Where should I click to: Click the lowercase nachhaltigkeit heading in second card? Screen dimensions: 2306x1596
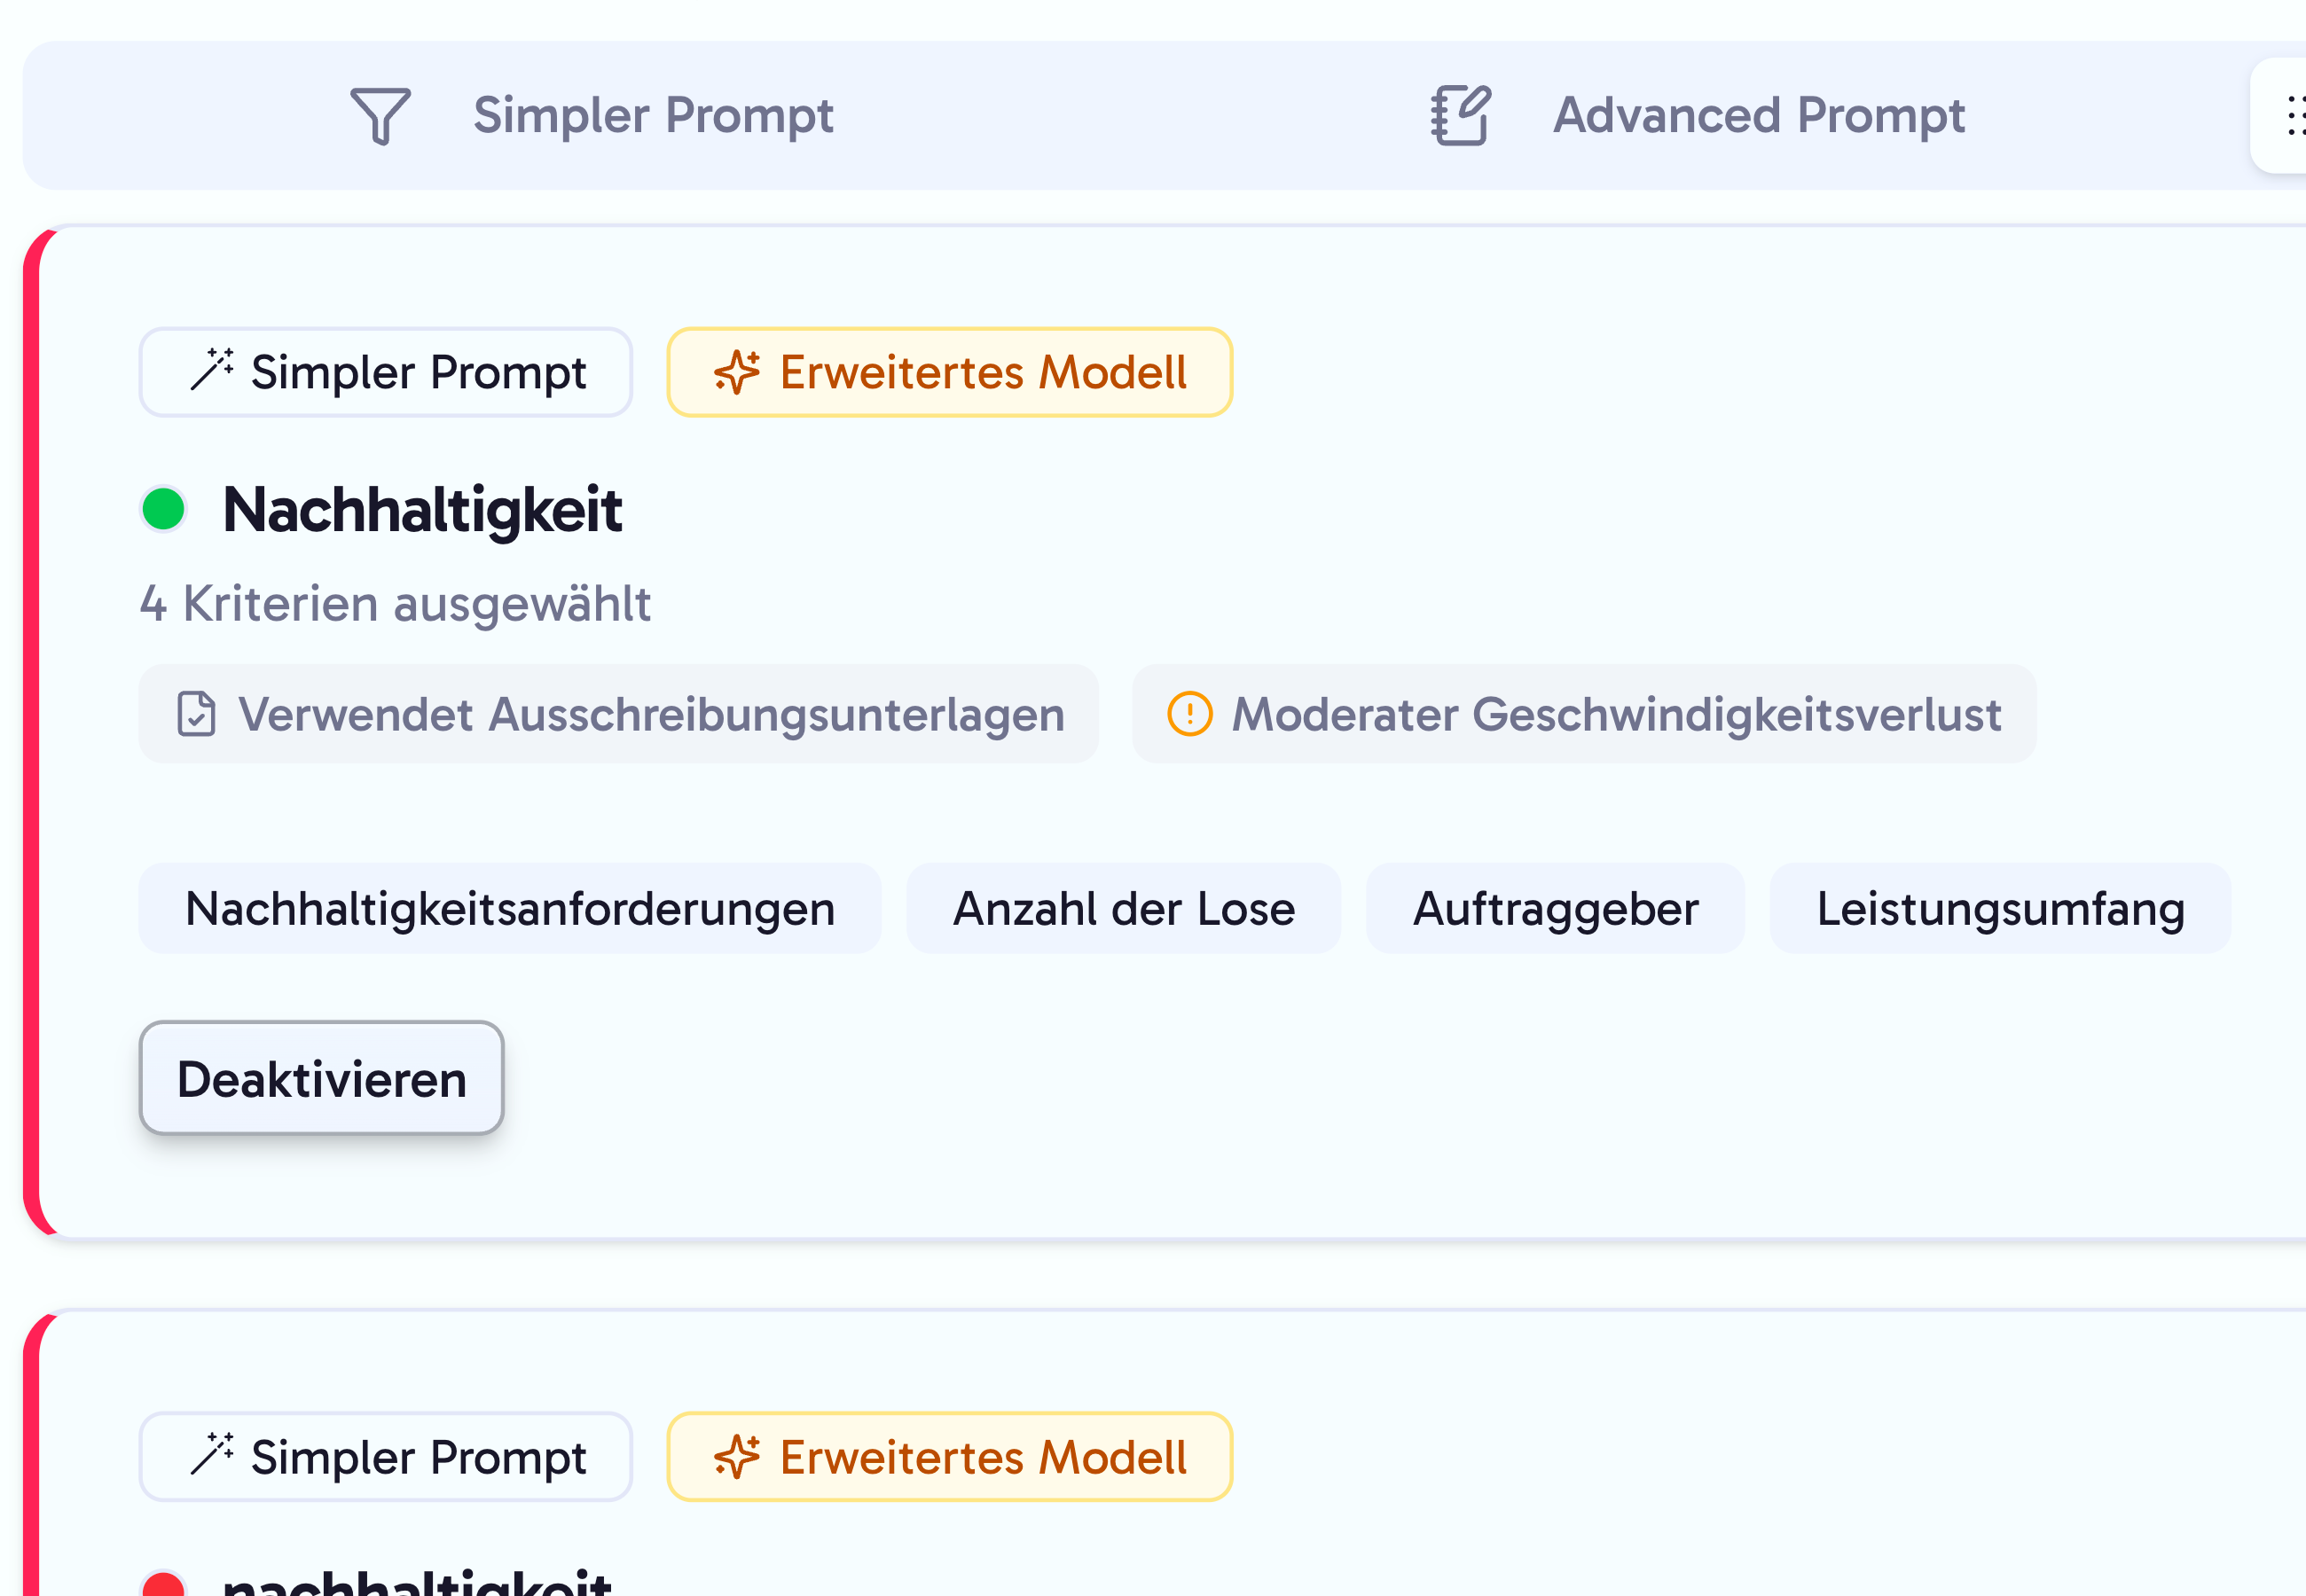pos(417,1581)
